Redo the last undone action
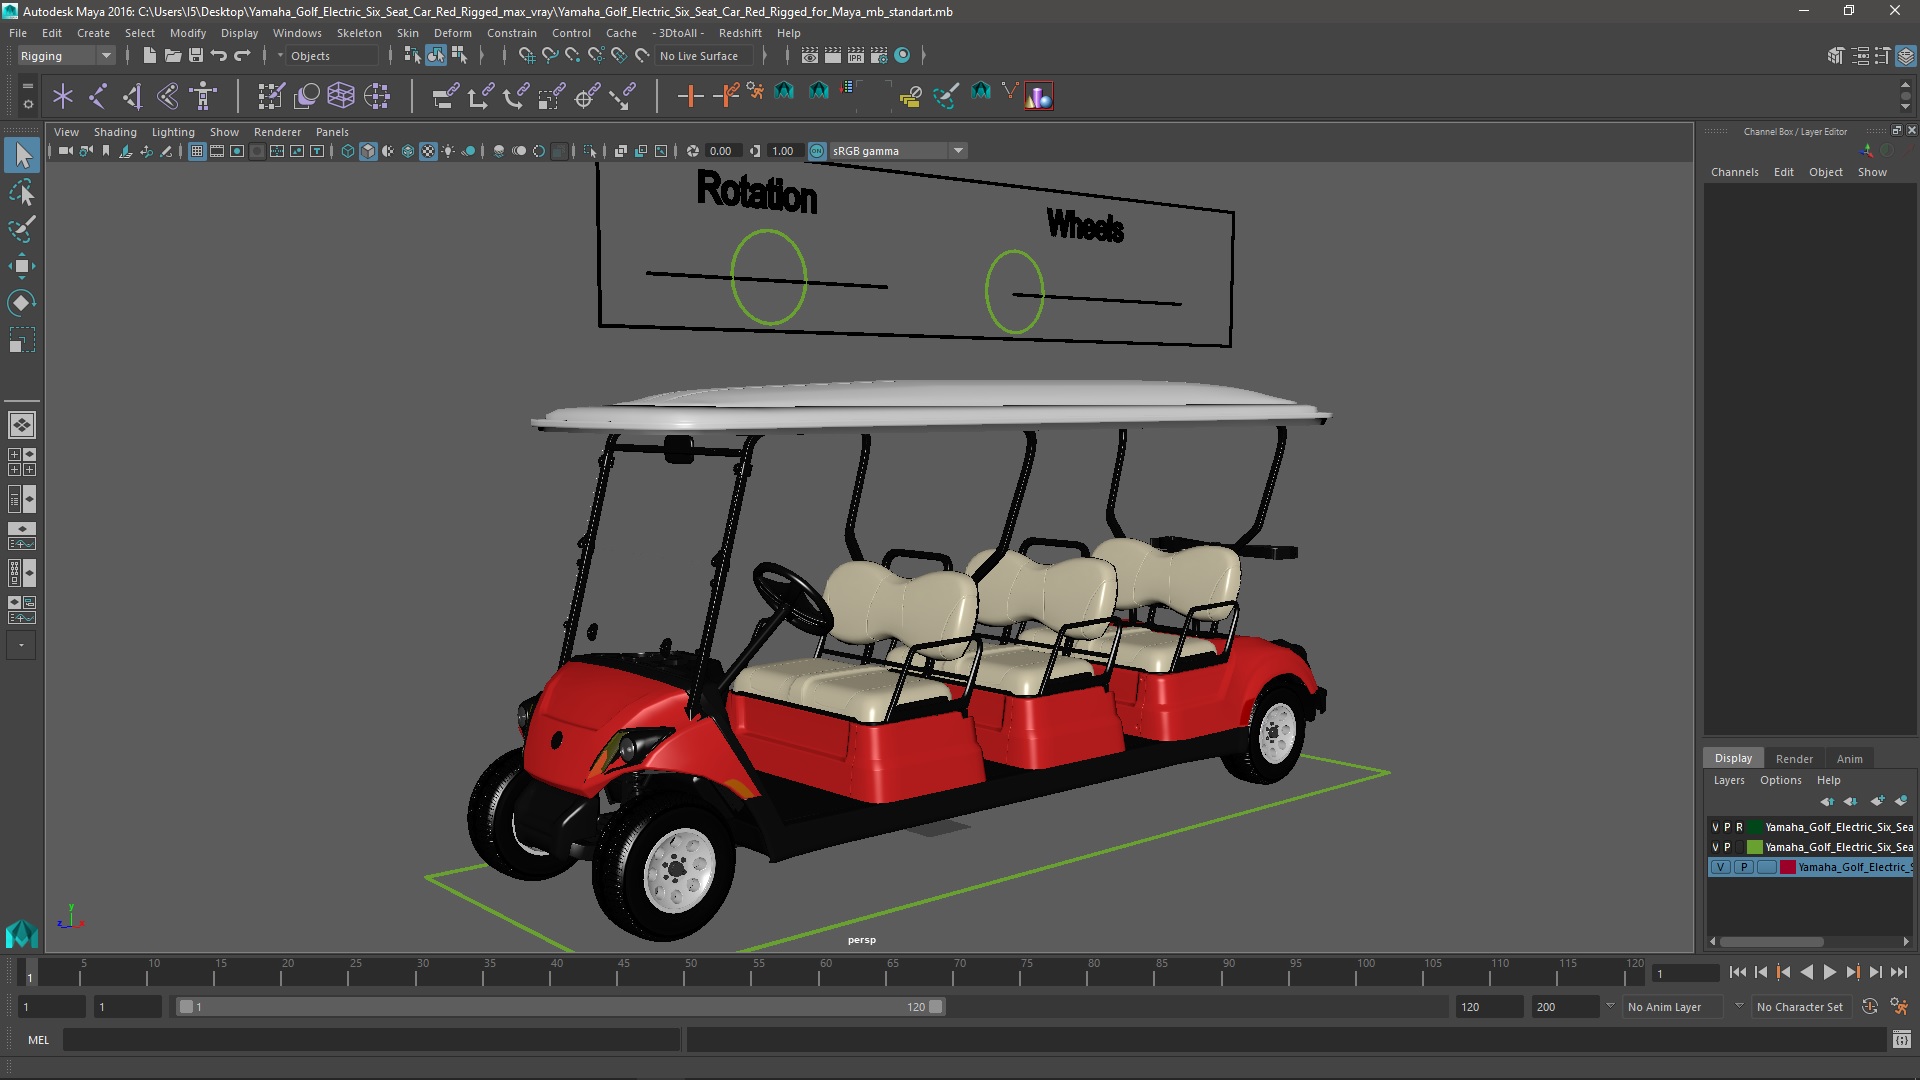 [242, 56]
